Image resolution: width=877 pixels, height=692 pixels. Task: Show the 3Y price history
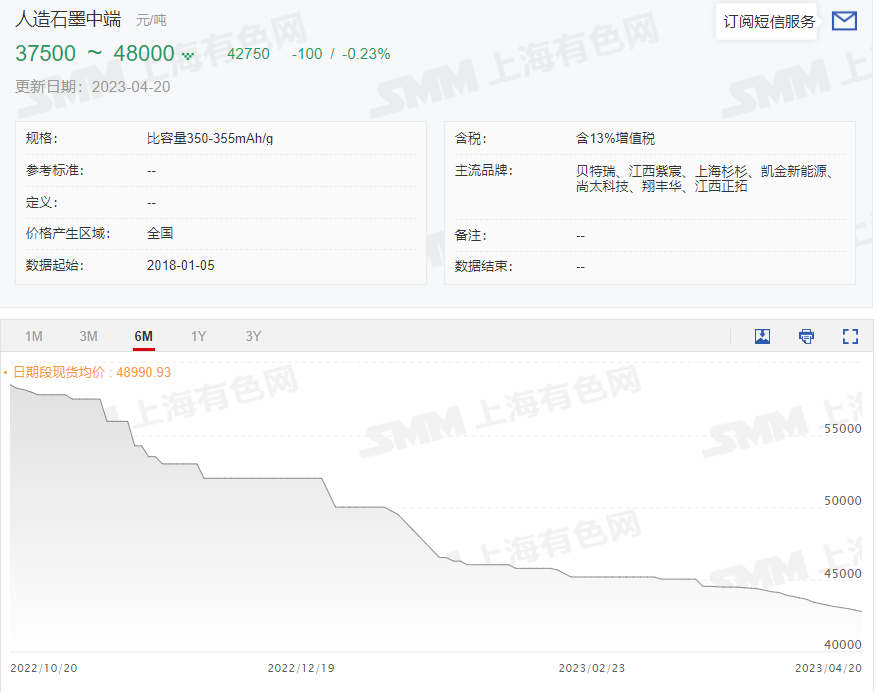coord(253,336)
